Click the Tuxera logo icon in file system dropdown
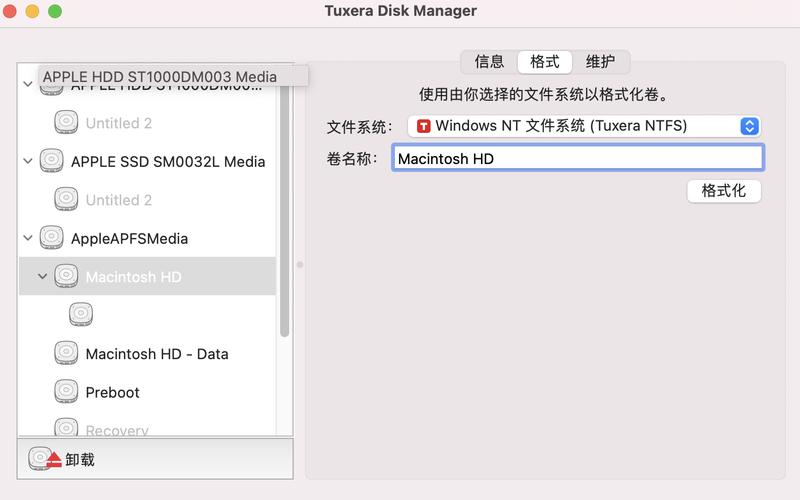The image size is (800, 500). pyautogui.click(x=423, y=126)
